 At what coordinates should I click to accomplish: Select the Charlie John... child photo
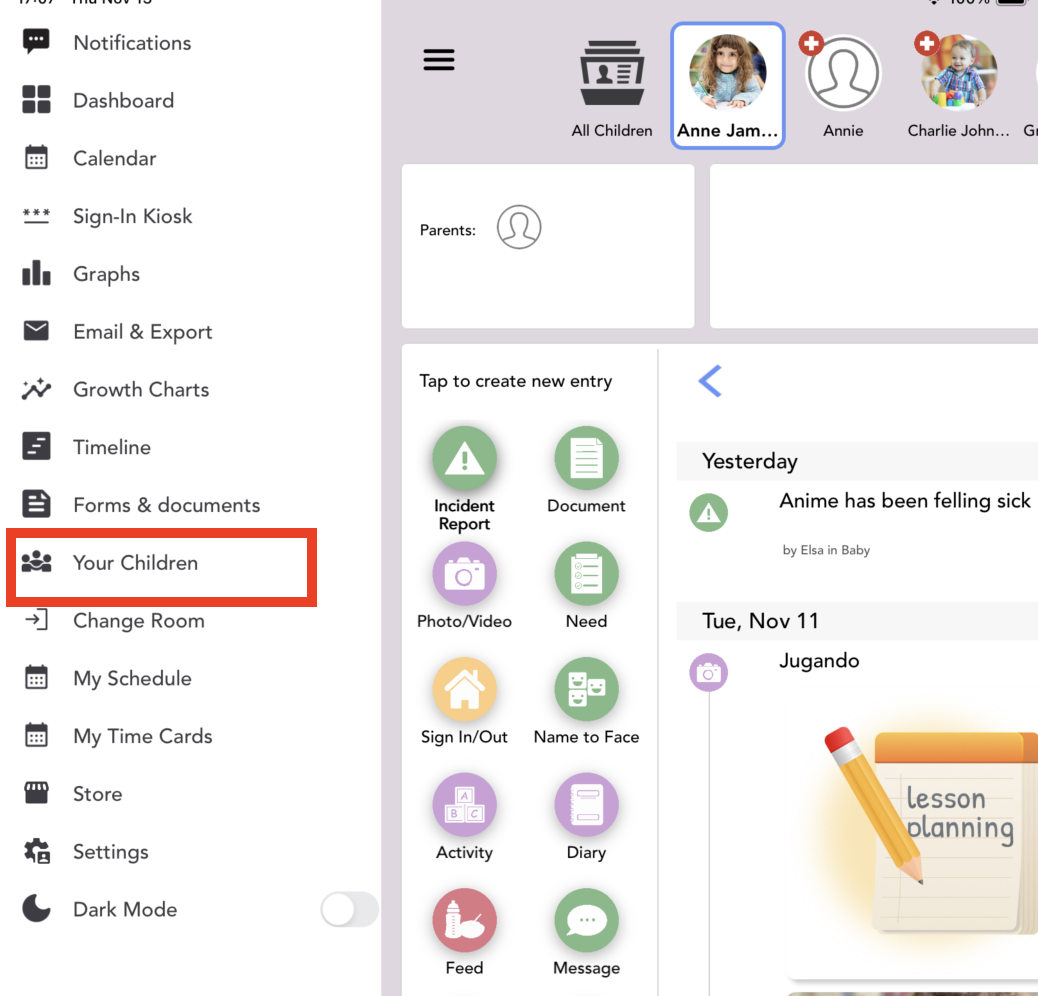click(x=959, y=73)
